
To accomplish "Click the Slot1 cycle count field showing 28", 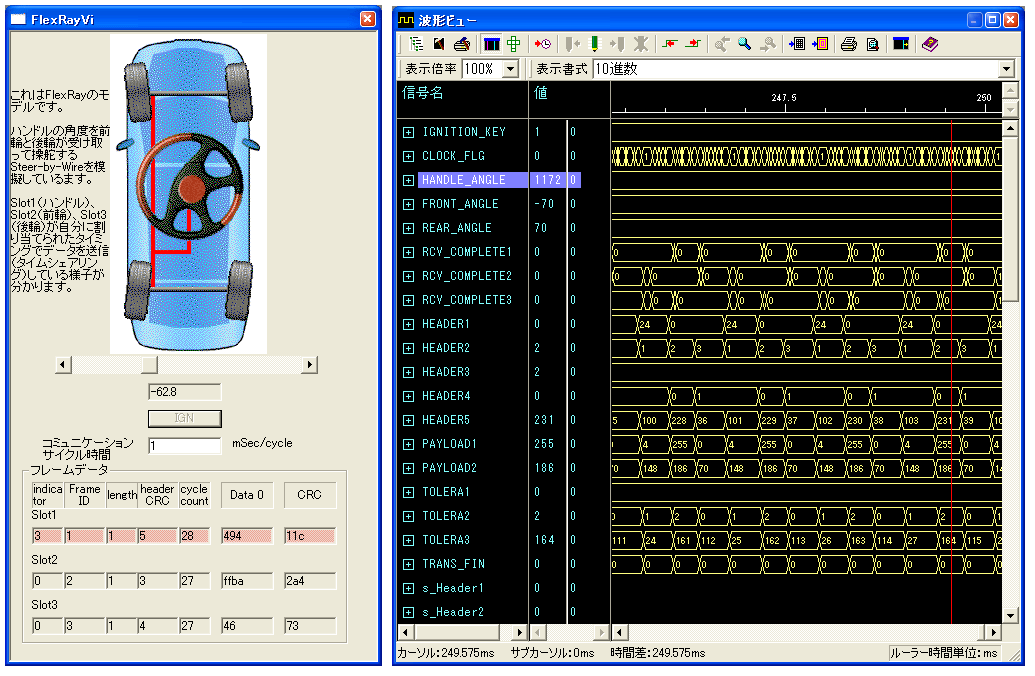I will click(195, 536).
